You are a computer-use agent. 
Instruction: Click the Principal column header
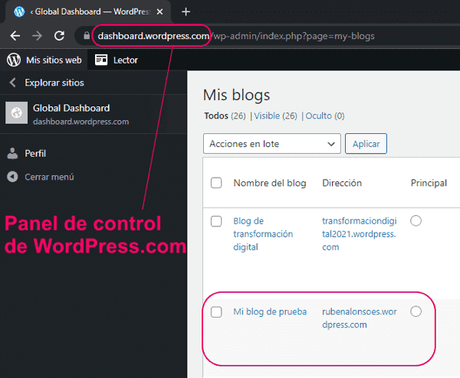click(x=429, y=183)
